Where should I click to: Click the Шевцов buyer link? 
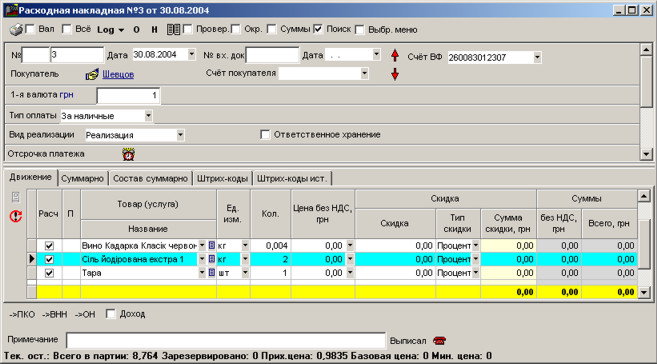pyautogui.click(x=118, y=75)
